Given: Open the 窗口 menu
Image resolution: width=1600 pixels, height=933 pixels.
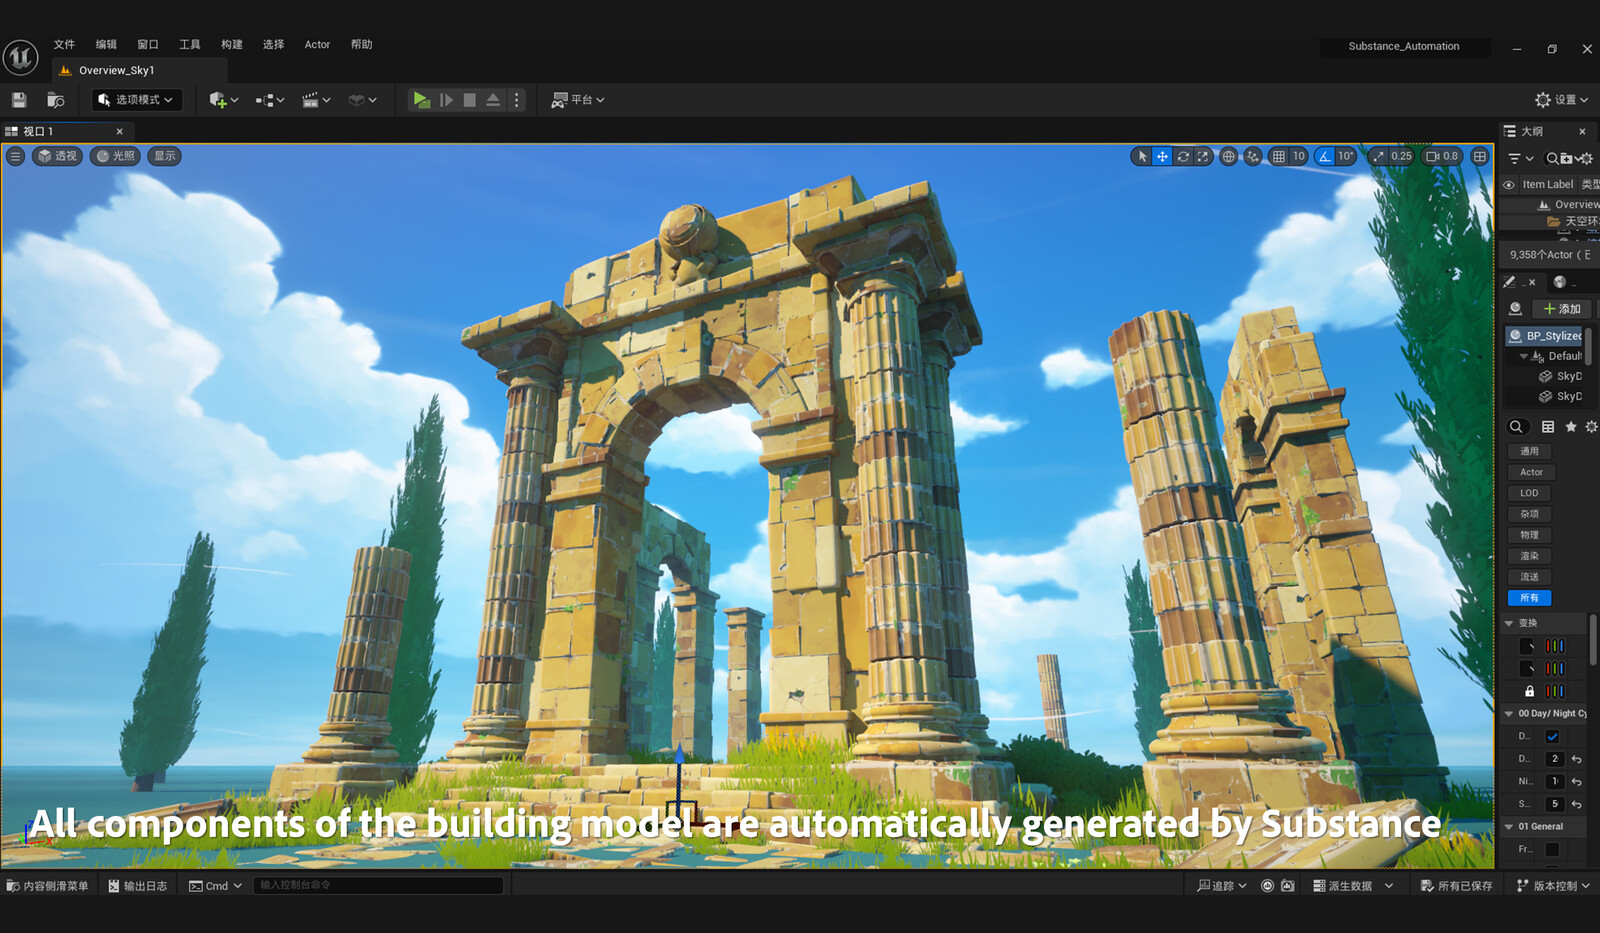Looking at the screenshot, I should click(148, 45).
